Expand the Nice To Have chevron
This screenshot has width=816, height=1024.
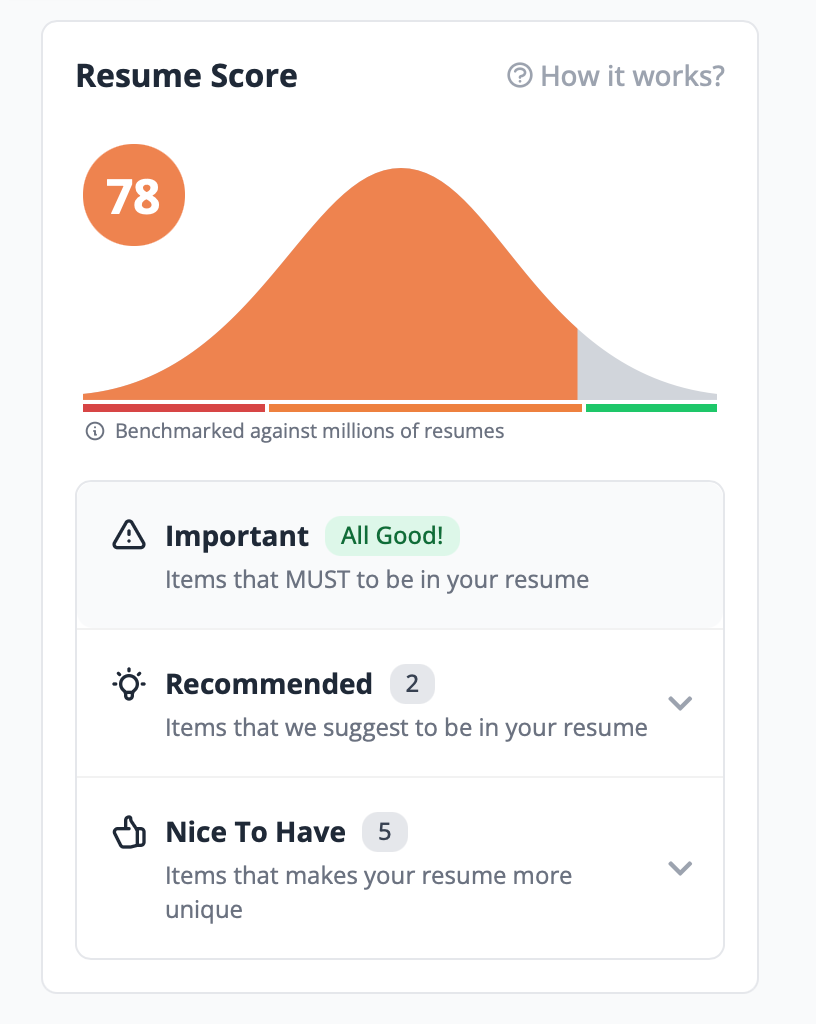(x=680, y=867)
